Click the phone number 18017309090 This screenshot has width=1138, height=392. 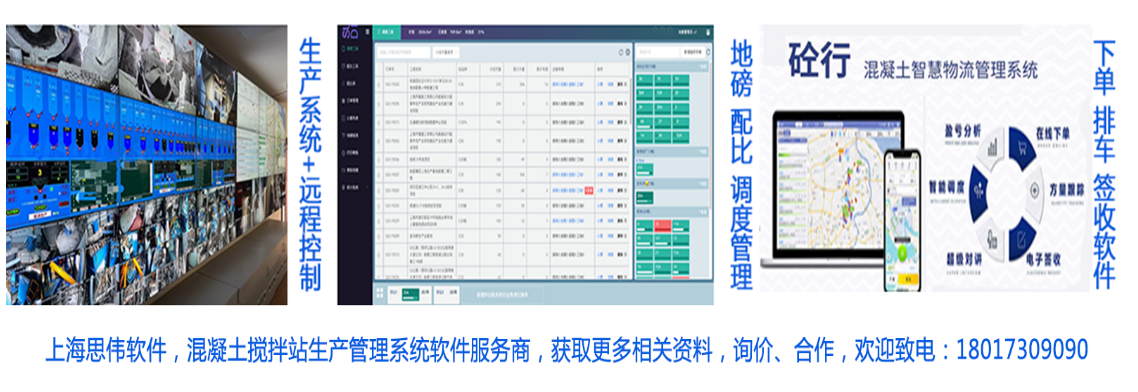coord(1023,351)
